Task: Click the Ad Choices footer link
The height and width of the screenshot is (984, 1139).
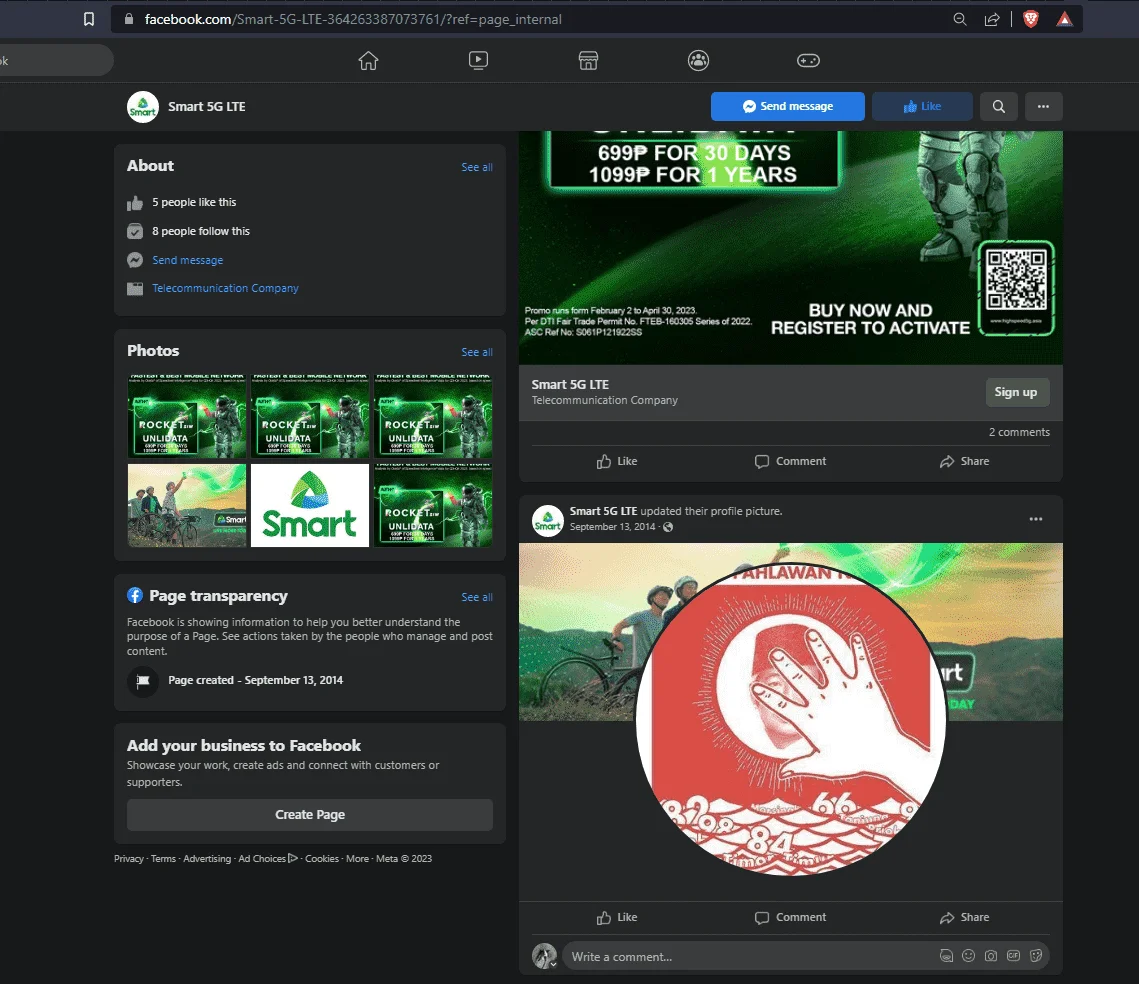Action: point(268,858)
